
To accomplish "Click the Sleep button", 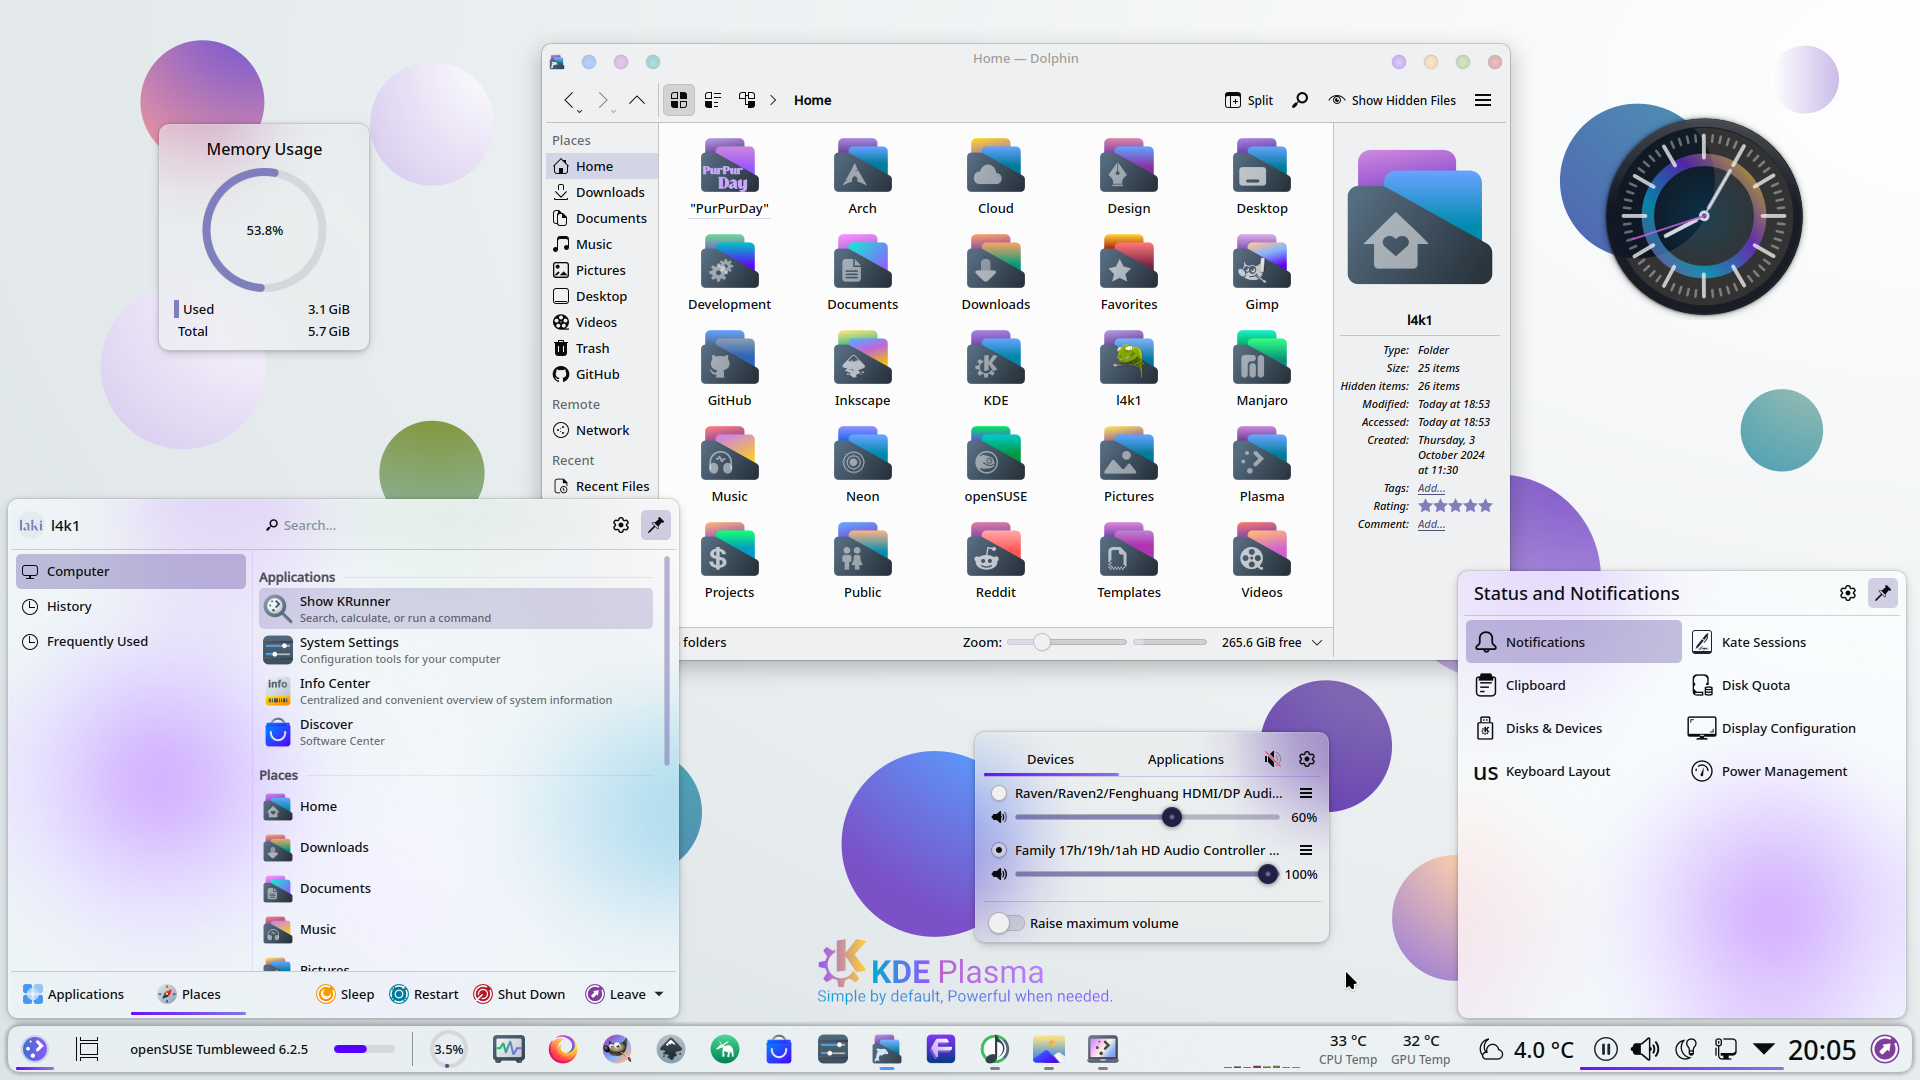I will (345, 994).
